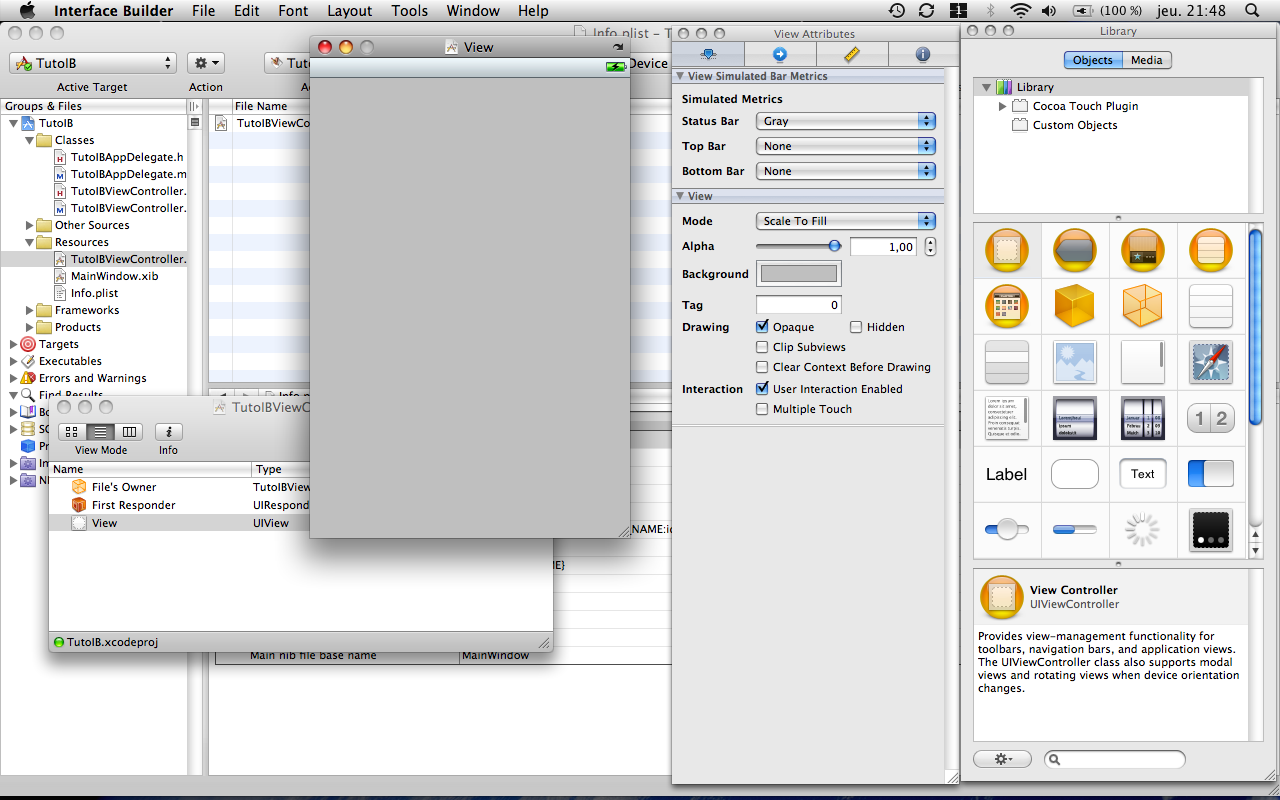This screenshot has height=800, width=1280.
Task: Switch document window to column view mode
Action: 129,432
